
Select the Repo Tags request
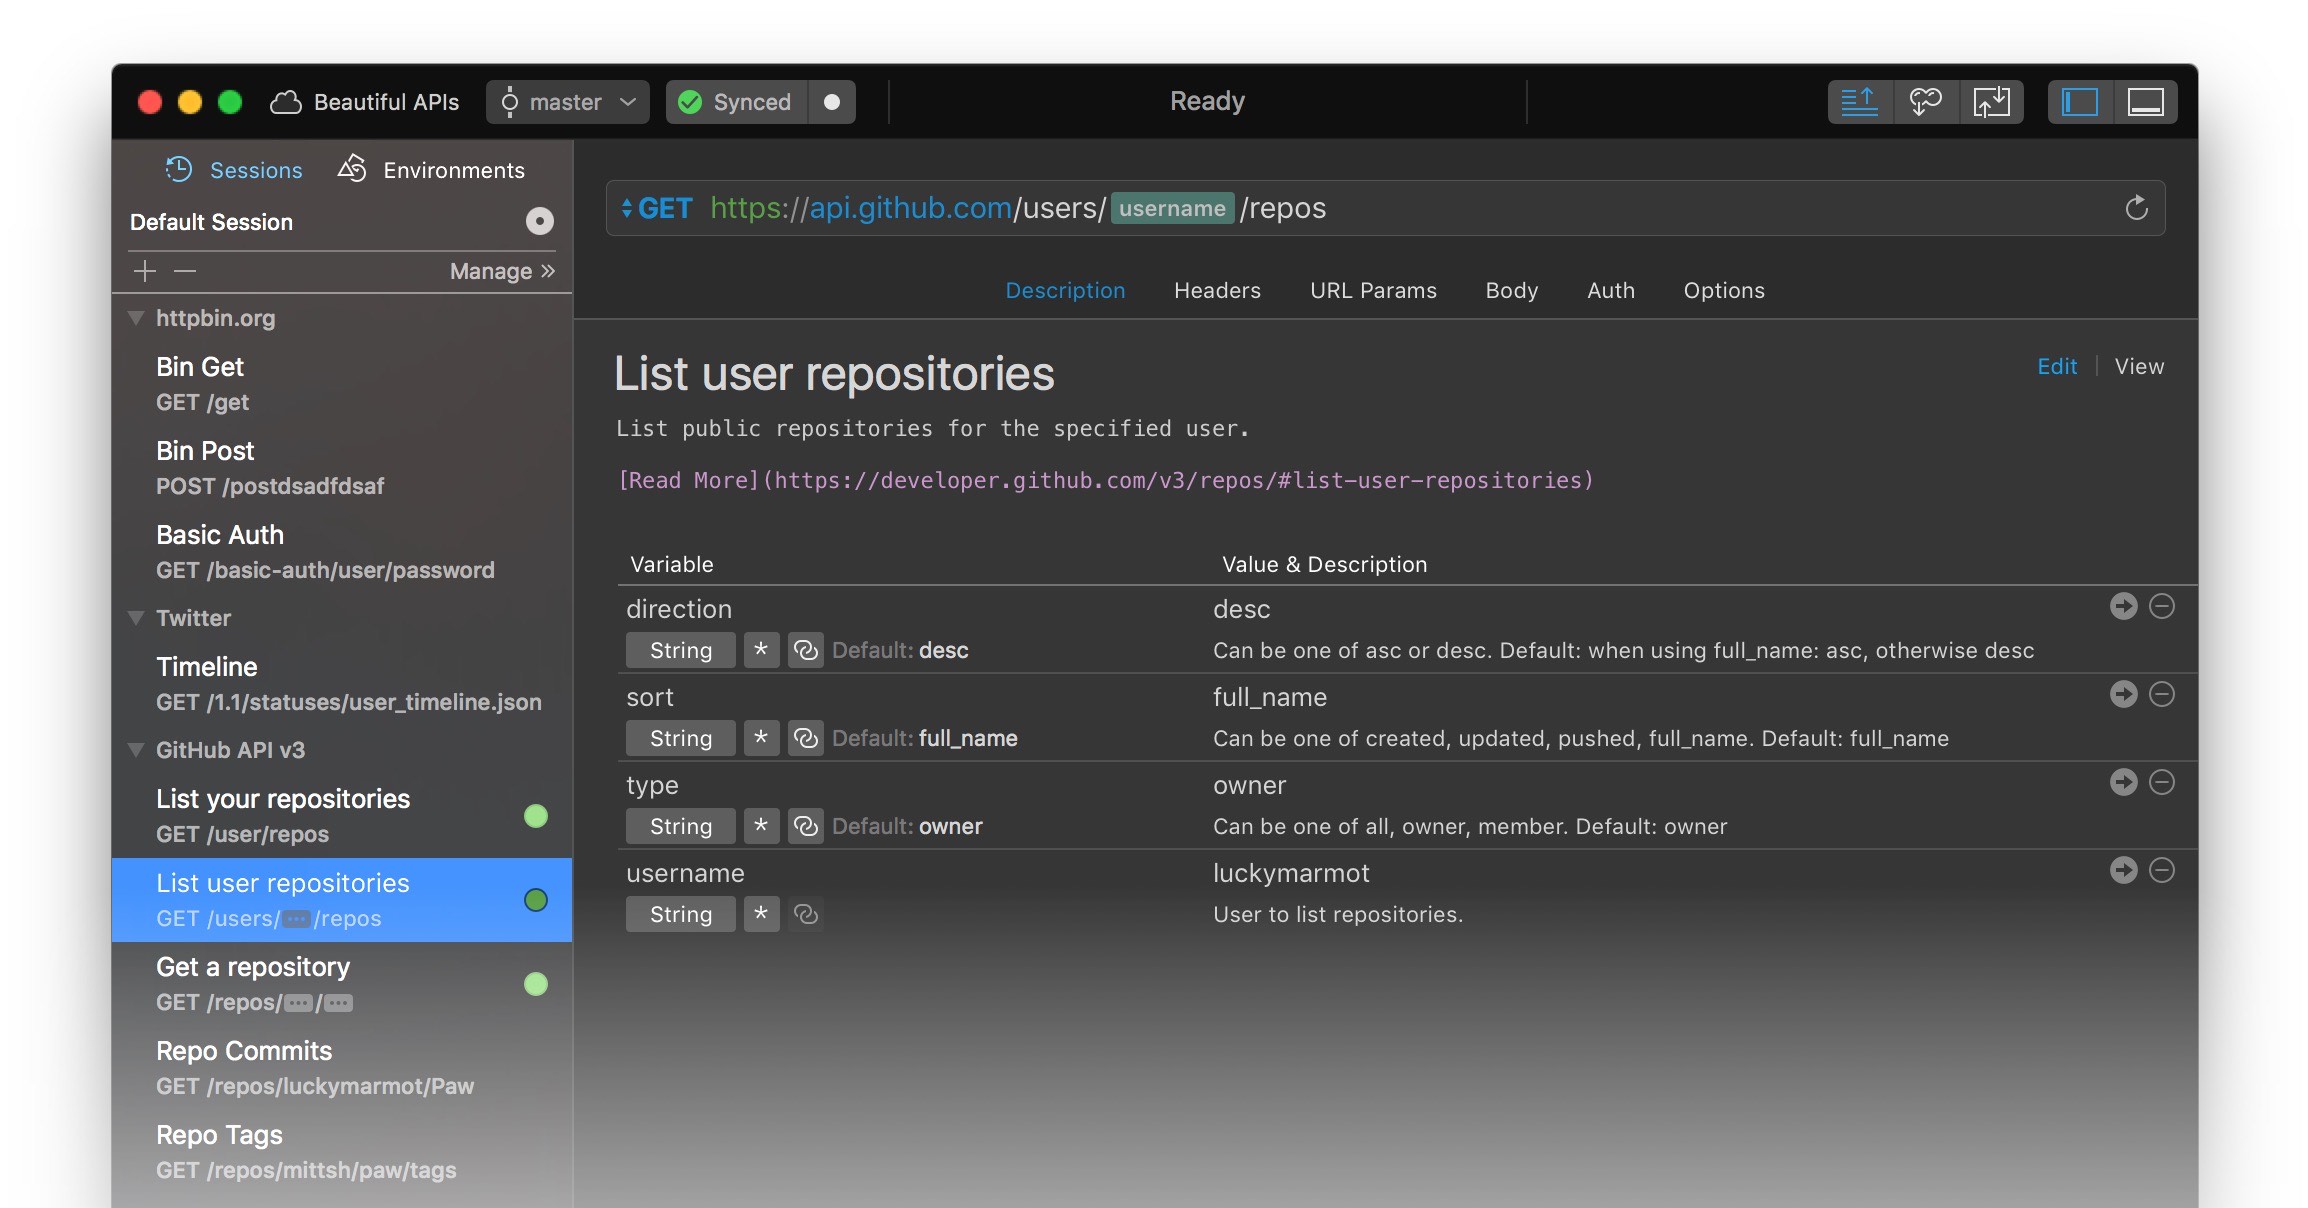point(342,1152)
